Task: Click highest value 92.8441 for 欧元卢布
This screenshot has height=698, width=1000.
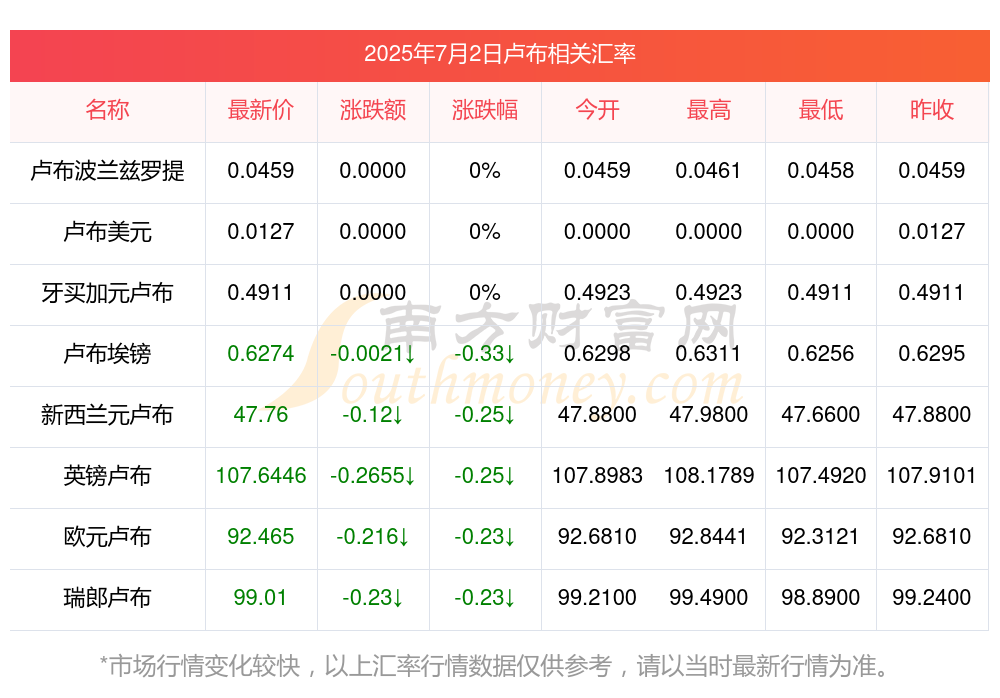Action: tap(709, 537)
